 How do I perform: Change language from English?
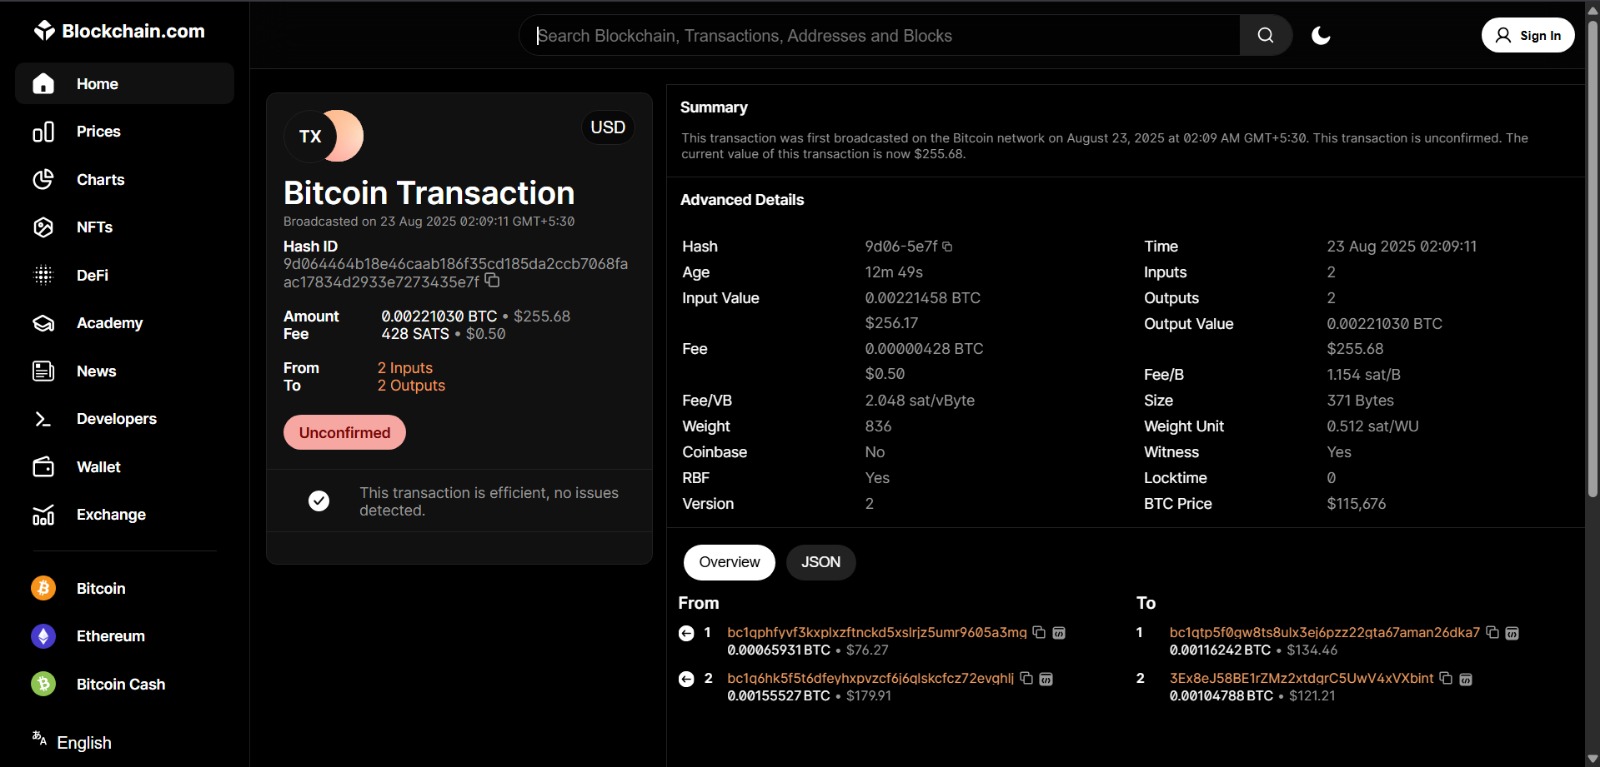click(x=84, y=743)
